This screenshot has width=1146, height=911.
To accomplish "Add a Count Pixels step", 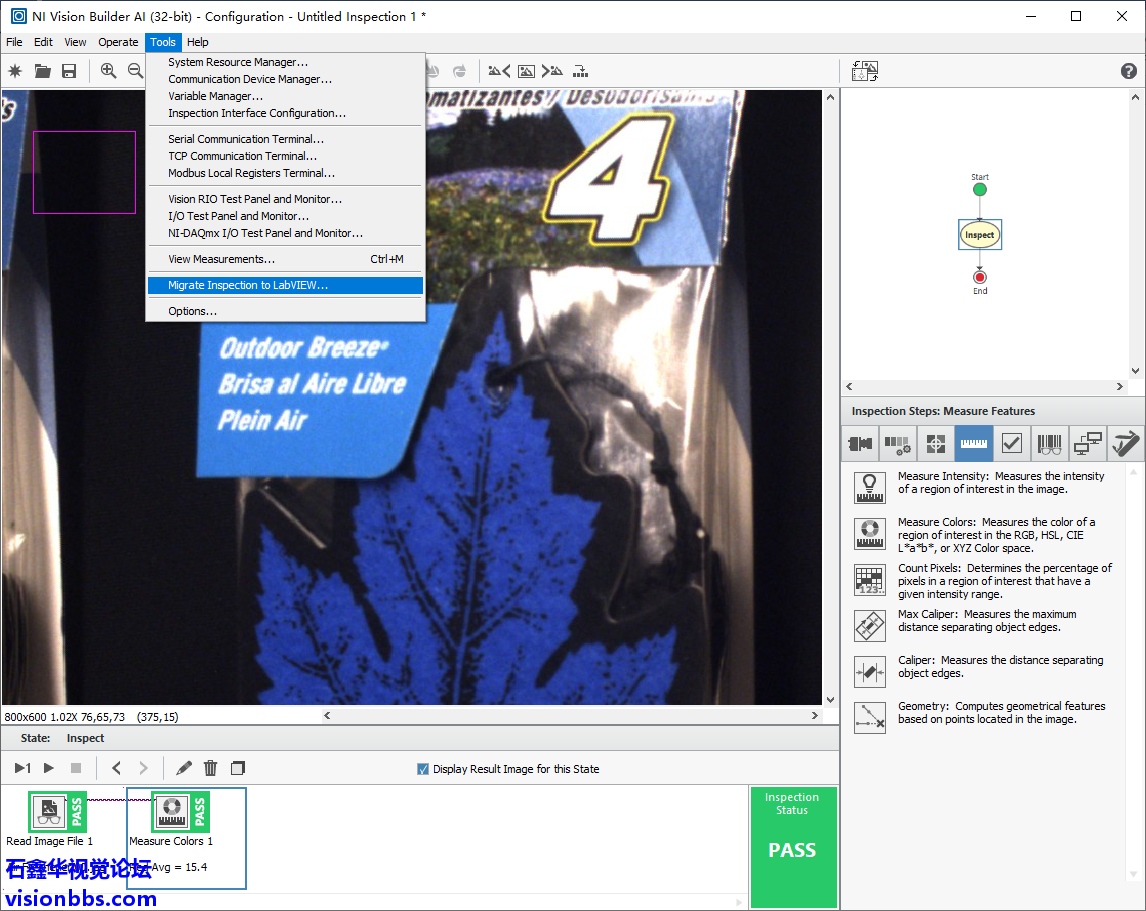I will coord(870,580).
